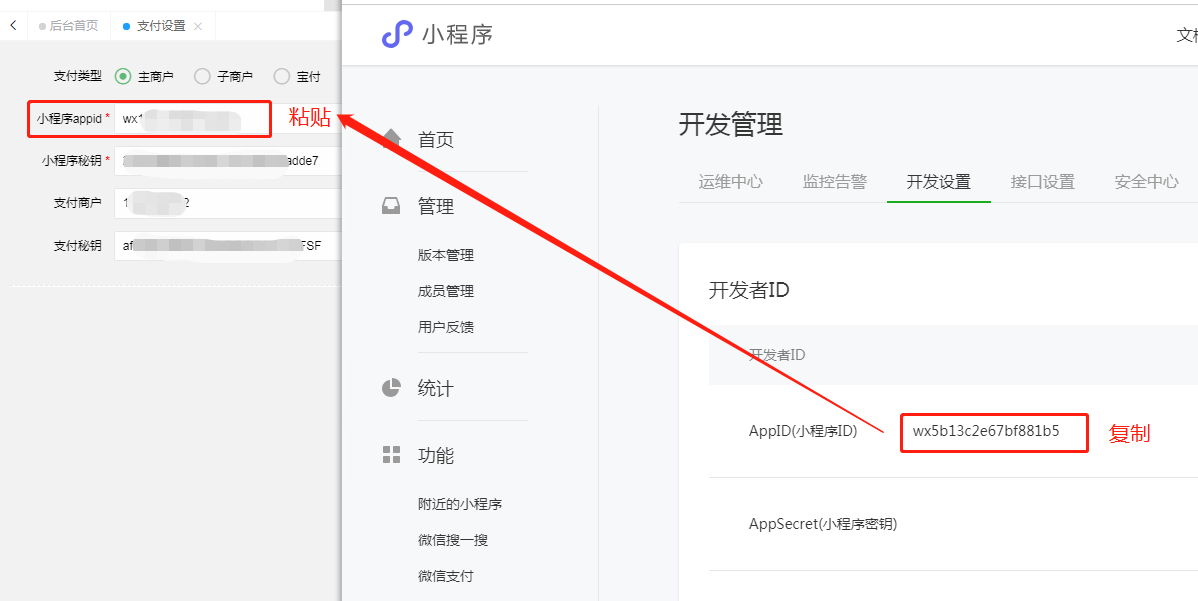
Task: Select the 子商户 payment type radio
Action: (202, 76)
